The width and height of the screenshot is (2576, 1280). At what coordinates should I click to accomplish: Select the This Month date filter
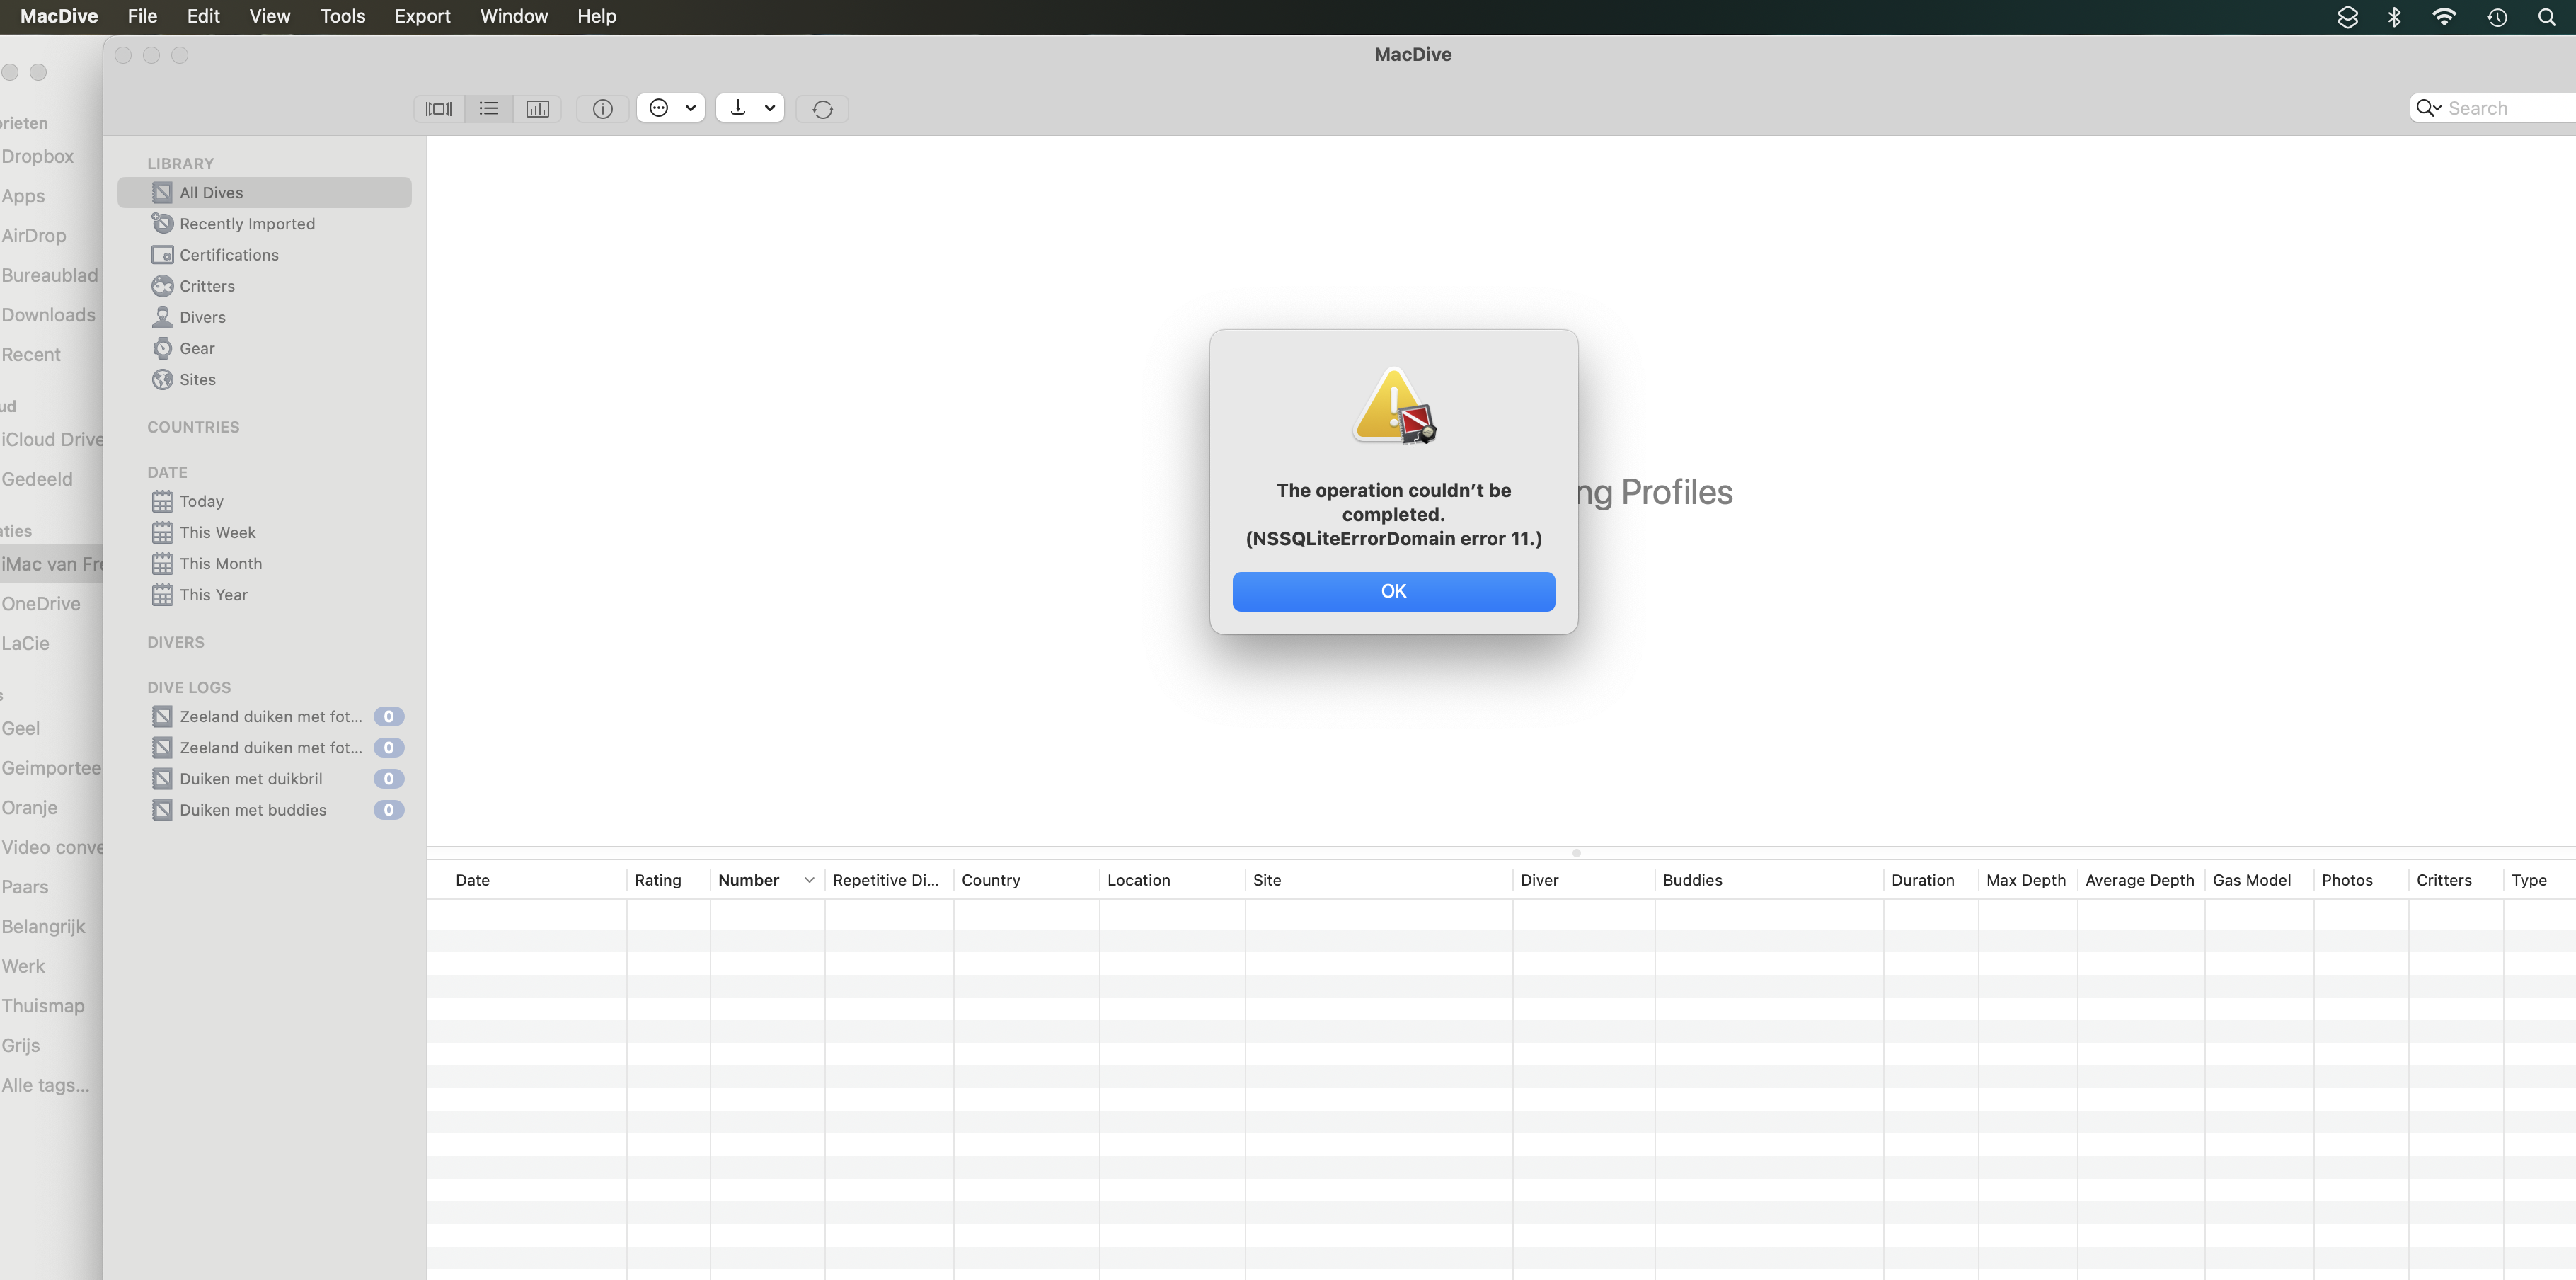click(220, 564)
